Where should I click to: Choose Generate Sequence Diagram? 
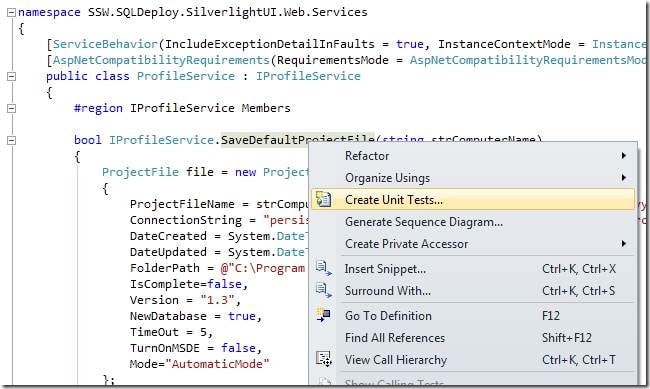473,222
